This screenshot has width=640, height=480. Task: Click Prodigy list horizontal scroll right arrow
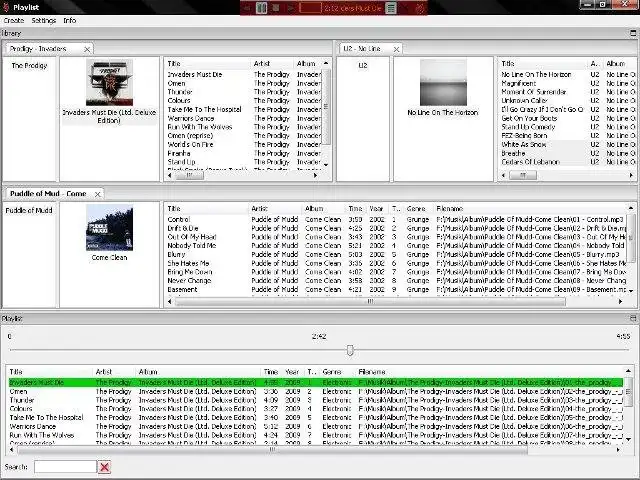click(315, 176)
